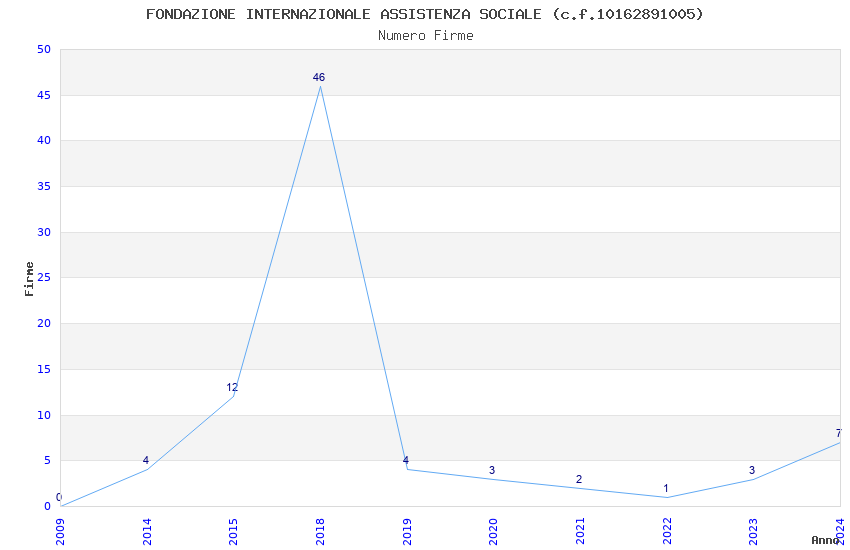This screenshot has height=550, width=850.
Task: Click the x-axis year label 2019
Action: coord(407,532)
